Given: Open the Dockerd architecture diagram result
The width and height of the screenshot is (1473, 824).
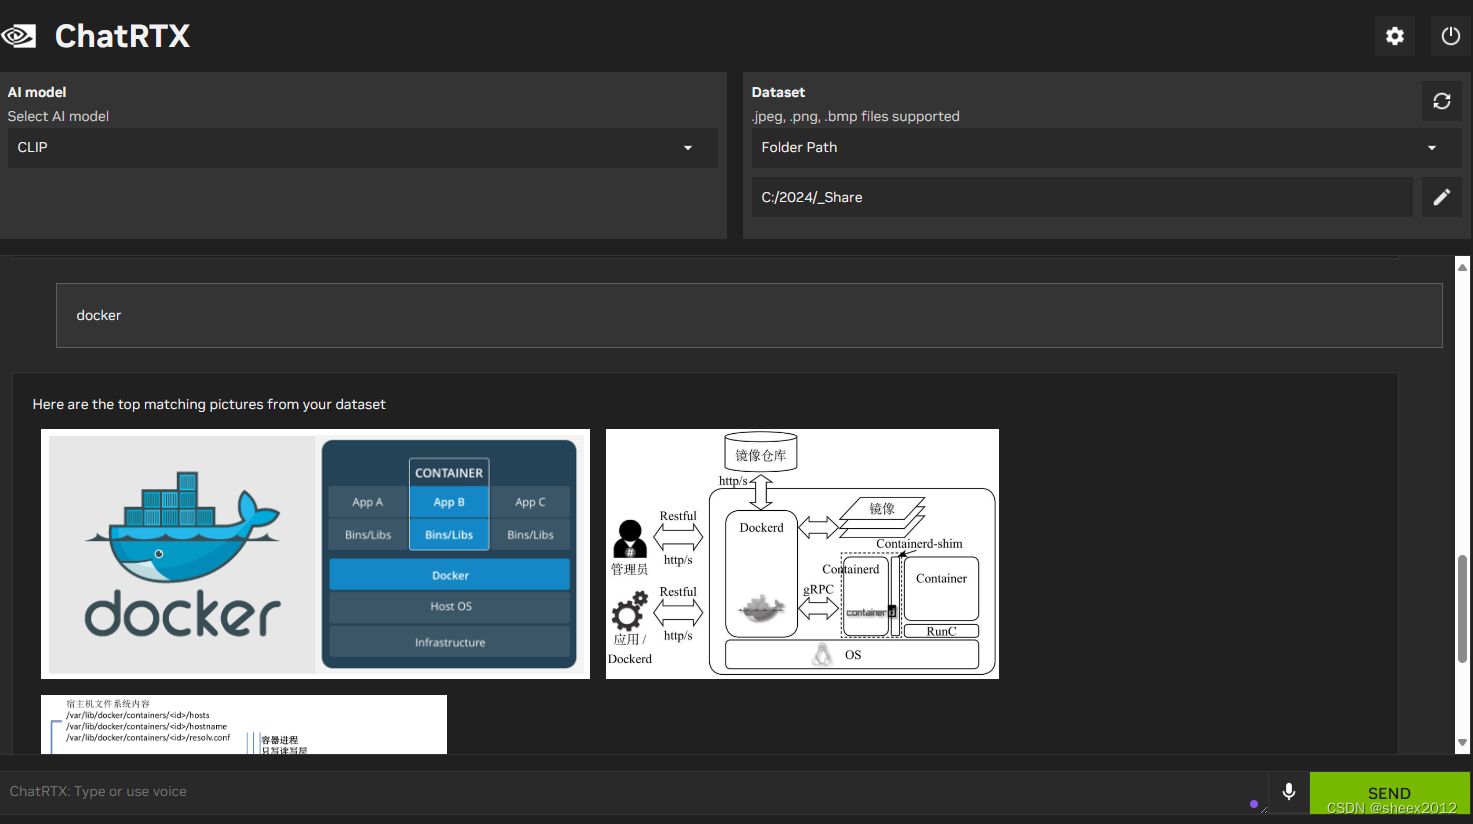Looking at the screenshot, I should [802, 554].
